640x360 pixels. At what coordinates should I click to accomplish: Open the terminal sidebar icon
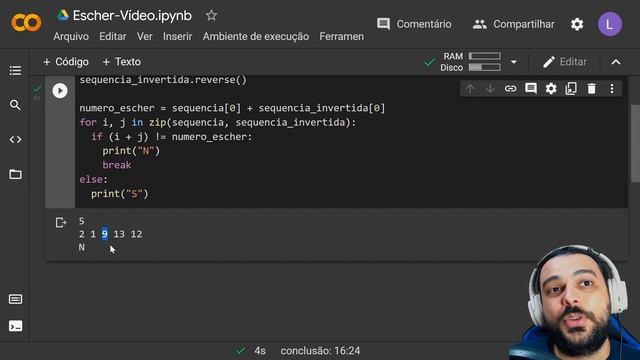coord(16,326)
